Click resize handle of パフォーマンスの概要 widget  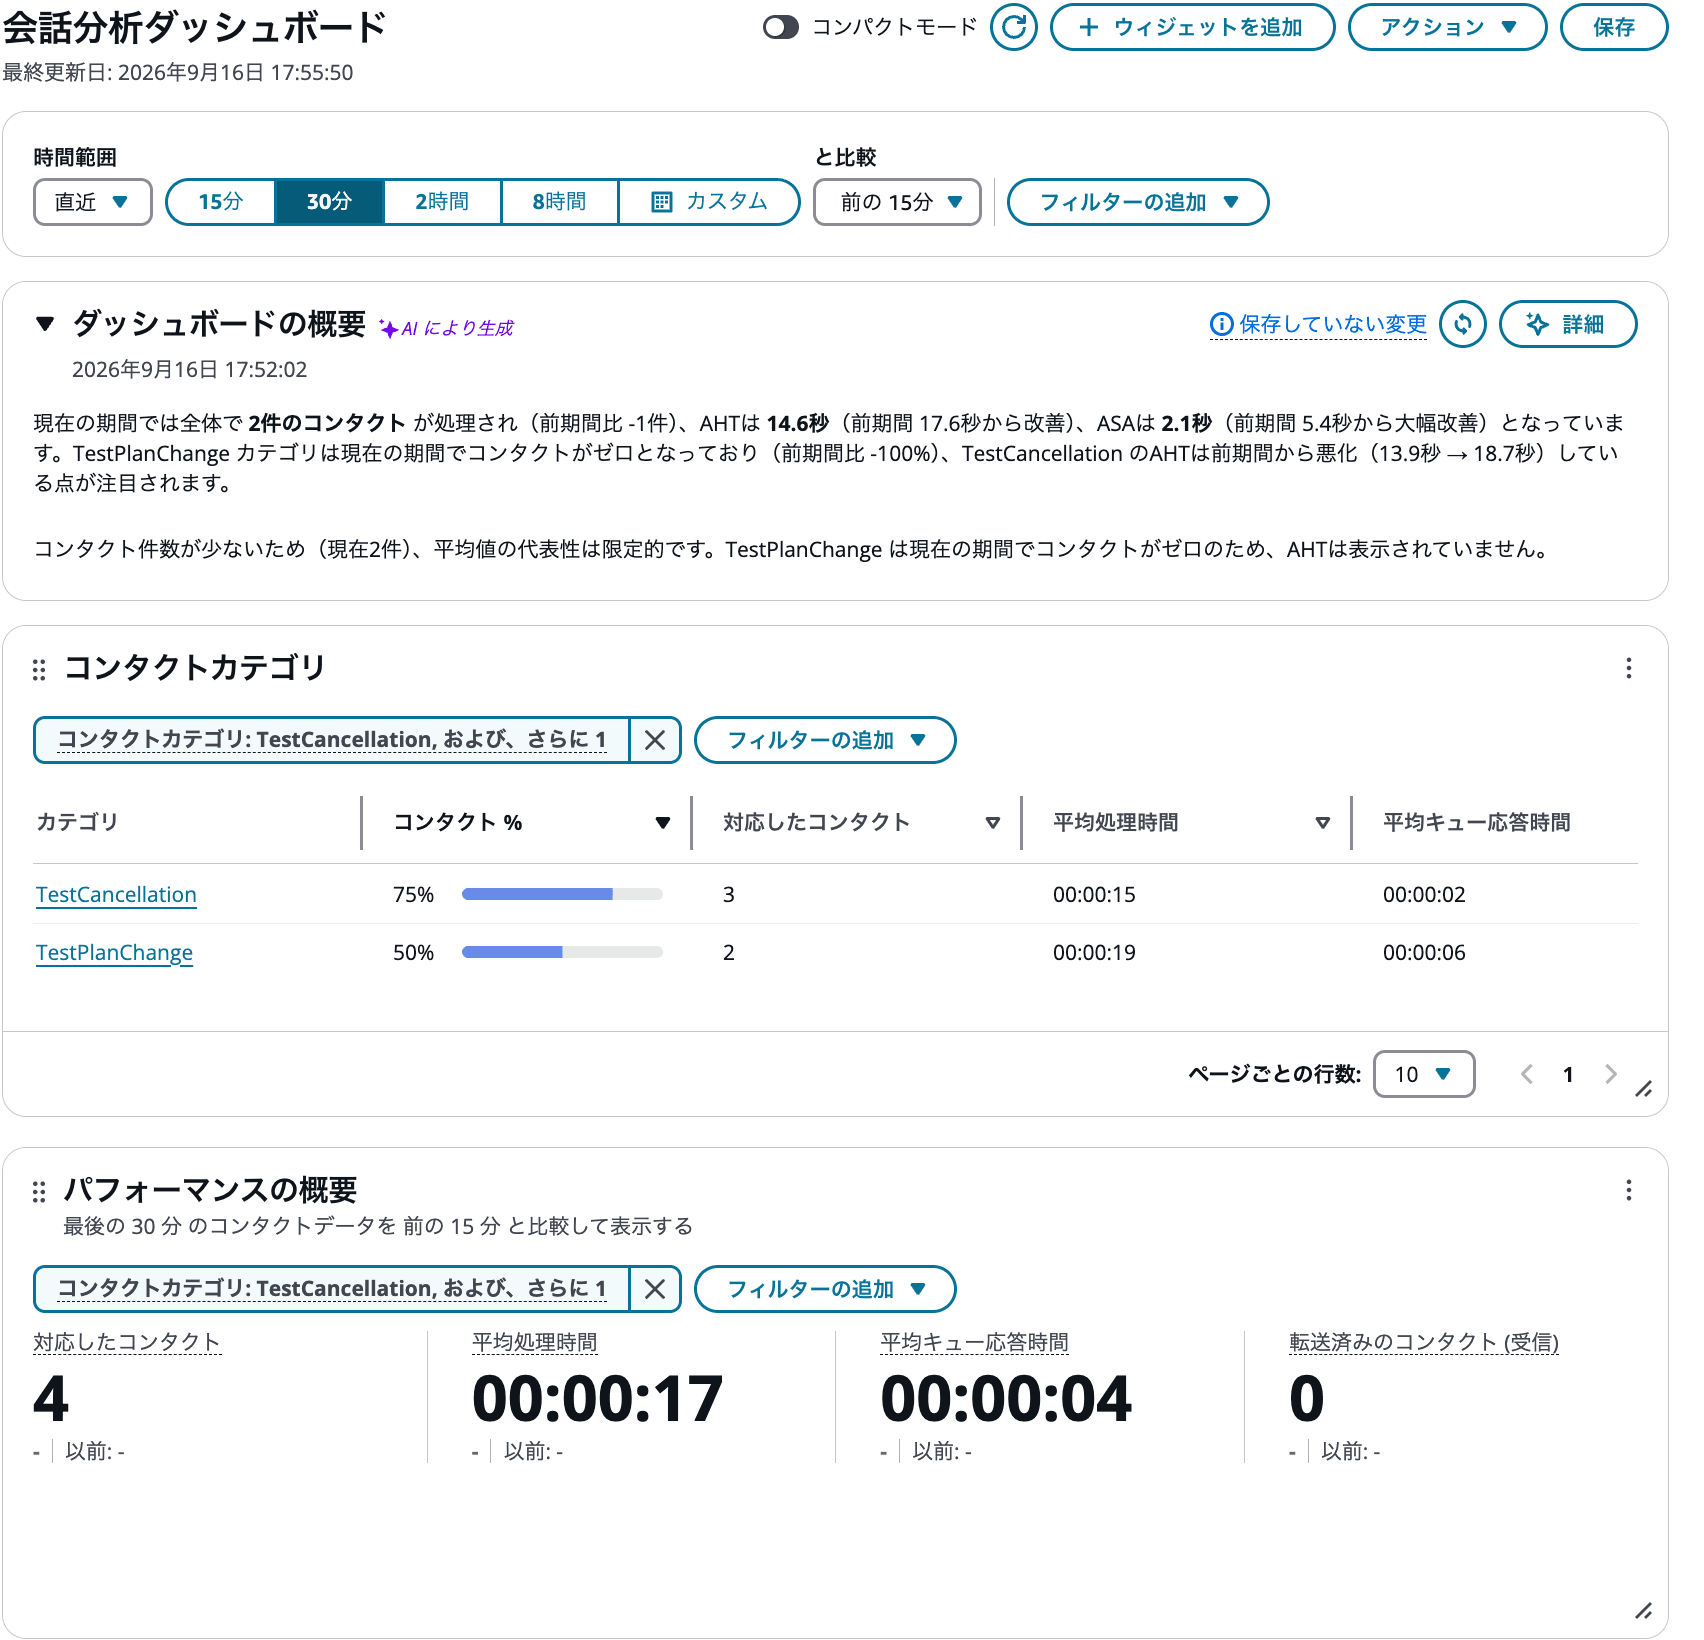tap(1643, 1611)
